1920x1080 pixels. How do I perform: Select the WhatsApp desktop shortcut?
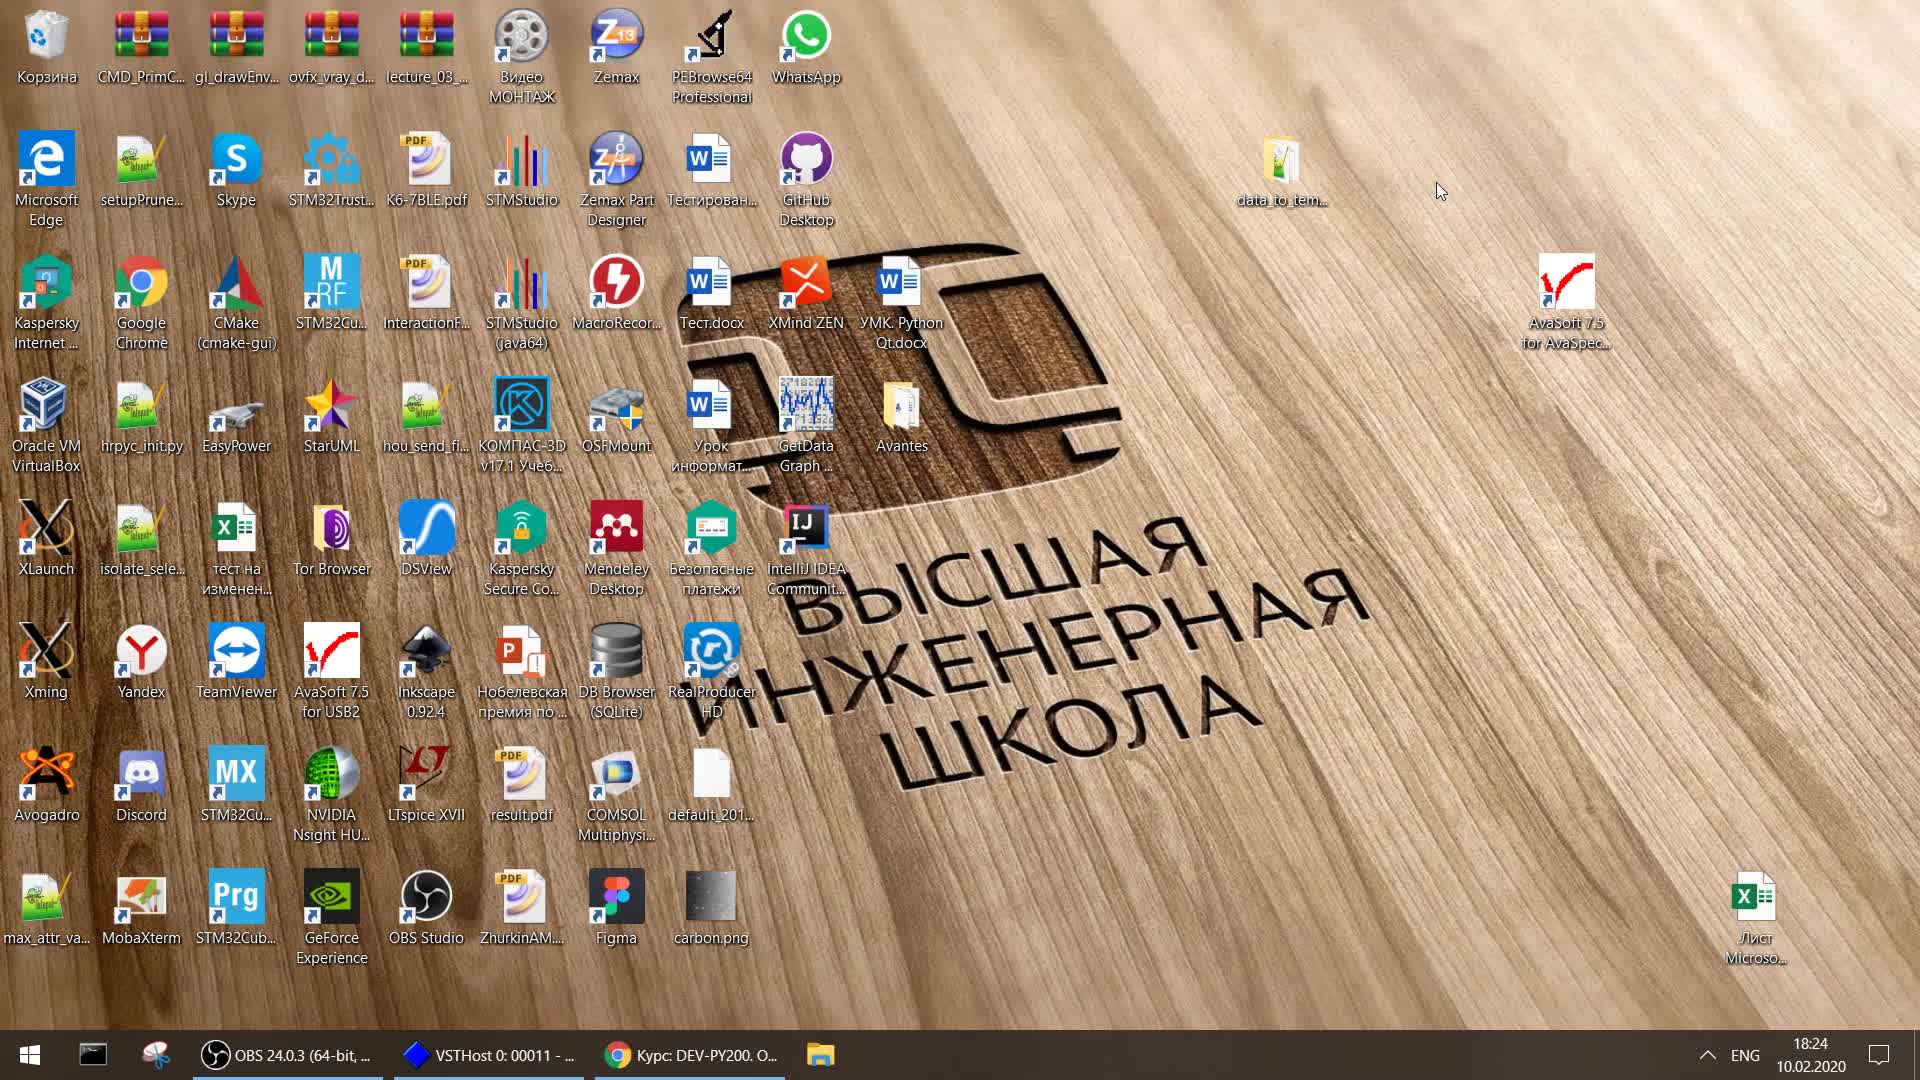click(806, 47)
